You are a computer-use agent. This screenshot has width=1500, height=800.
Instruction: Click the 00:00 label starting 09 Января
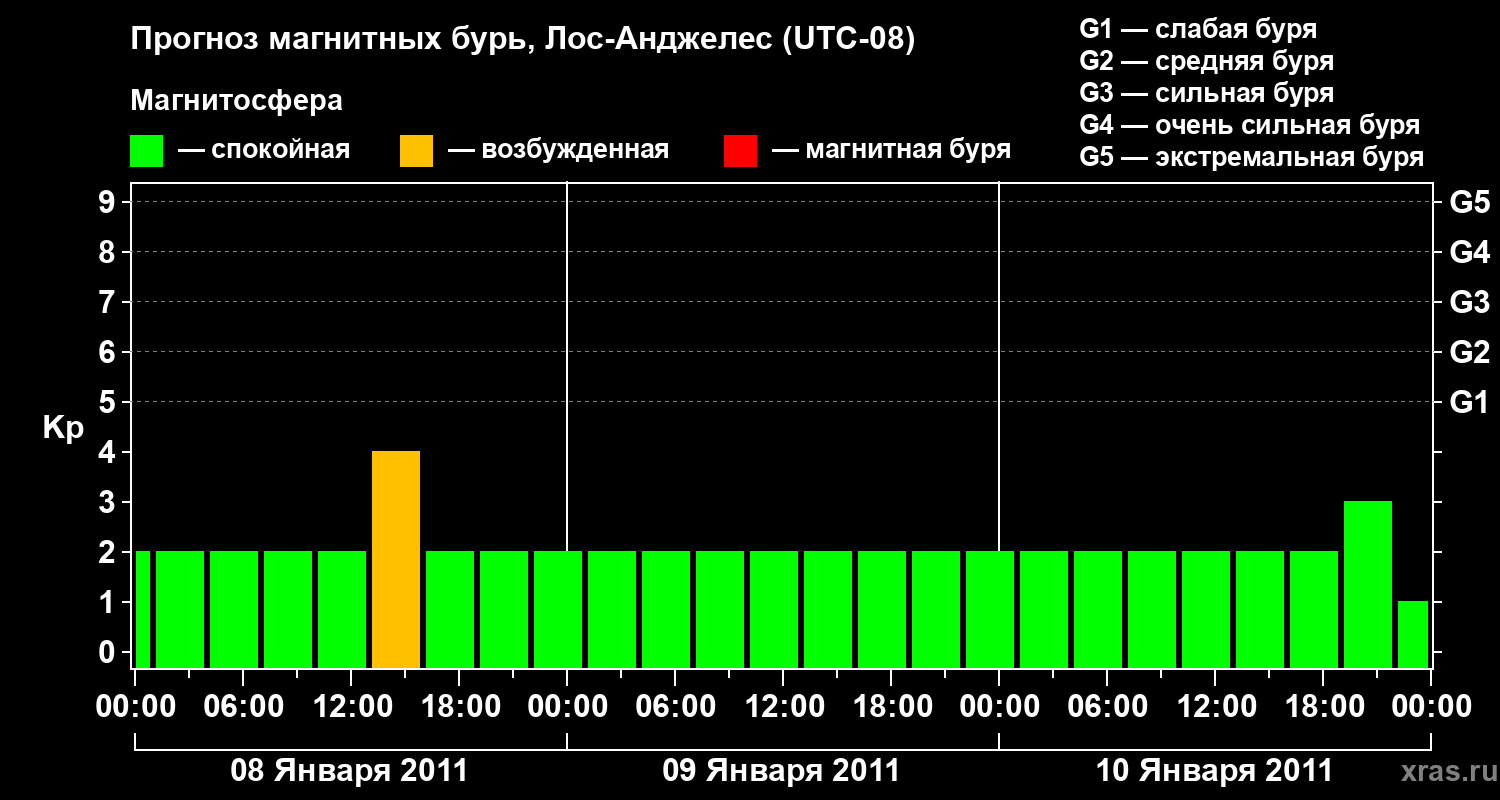(x=566, y=707)
